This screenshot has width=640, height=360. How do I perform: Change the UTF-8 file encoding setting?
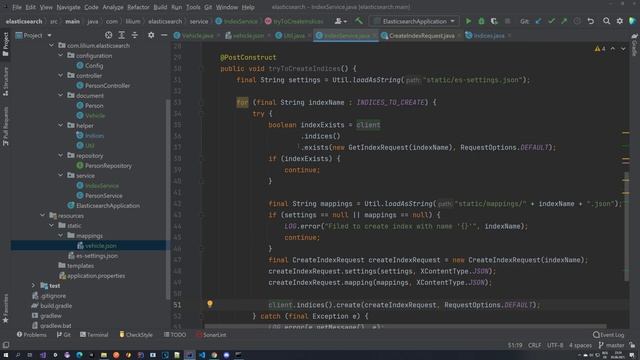pyautogui.click(x=555, y=345)
